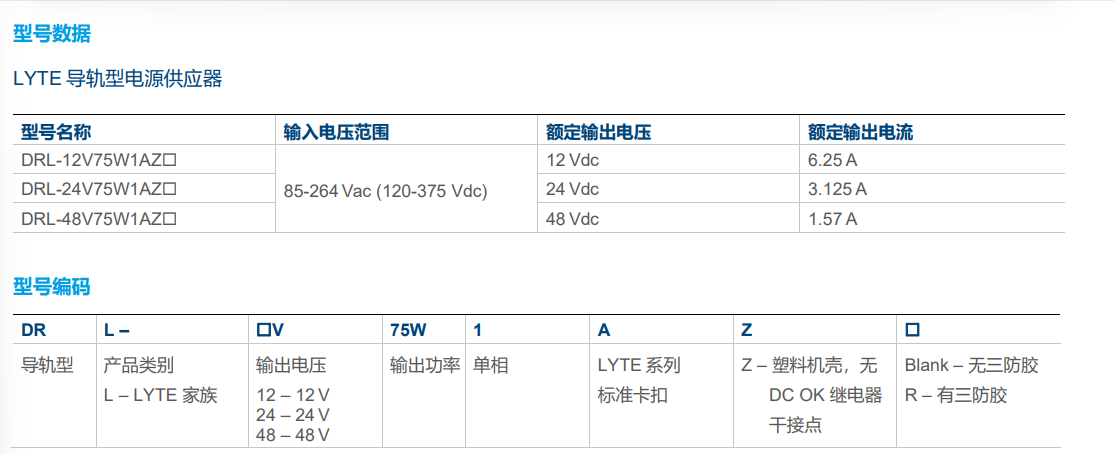Click the DC OK 继电器 description text
Screen dimensions: 1114x454
826,396
